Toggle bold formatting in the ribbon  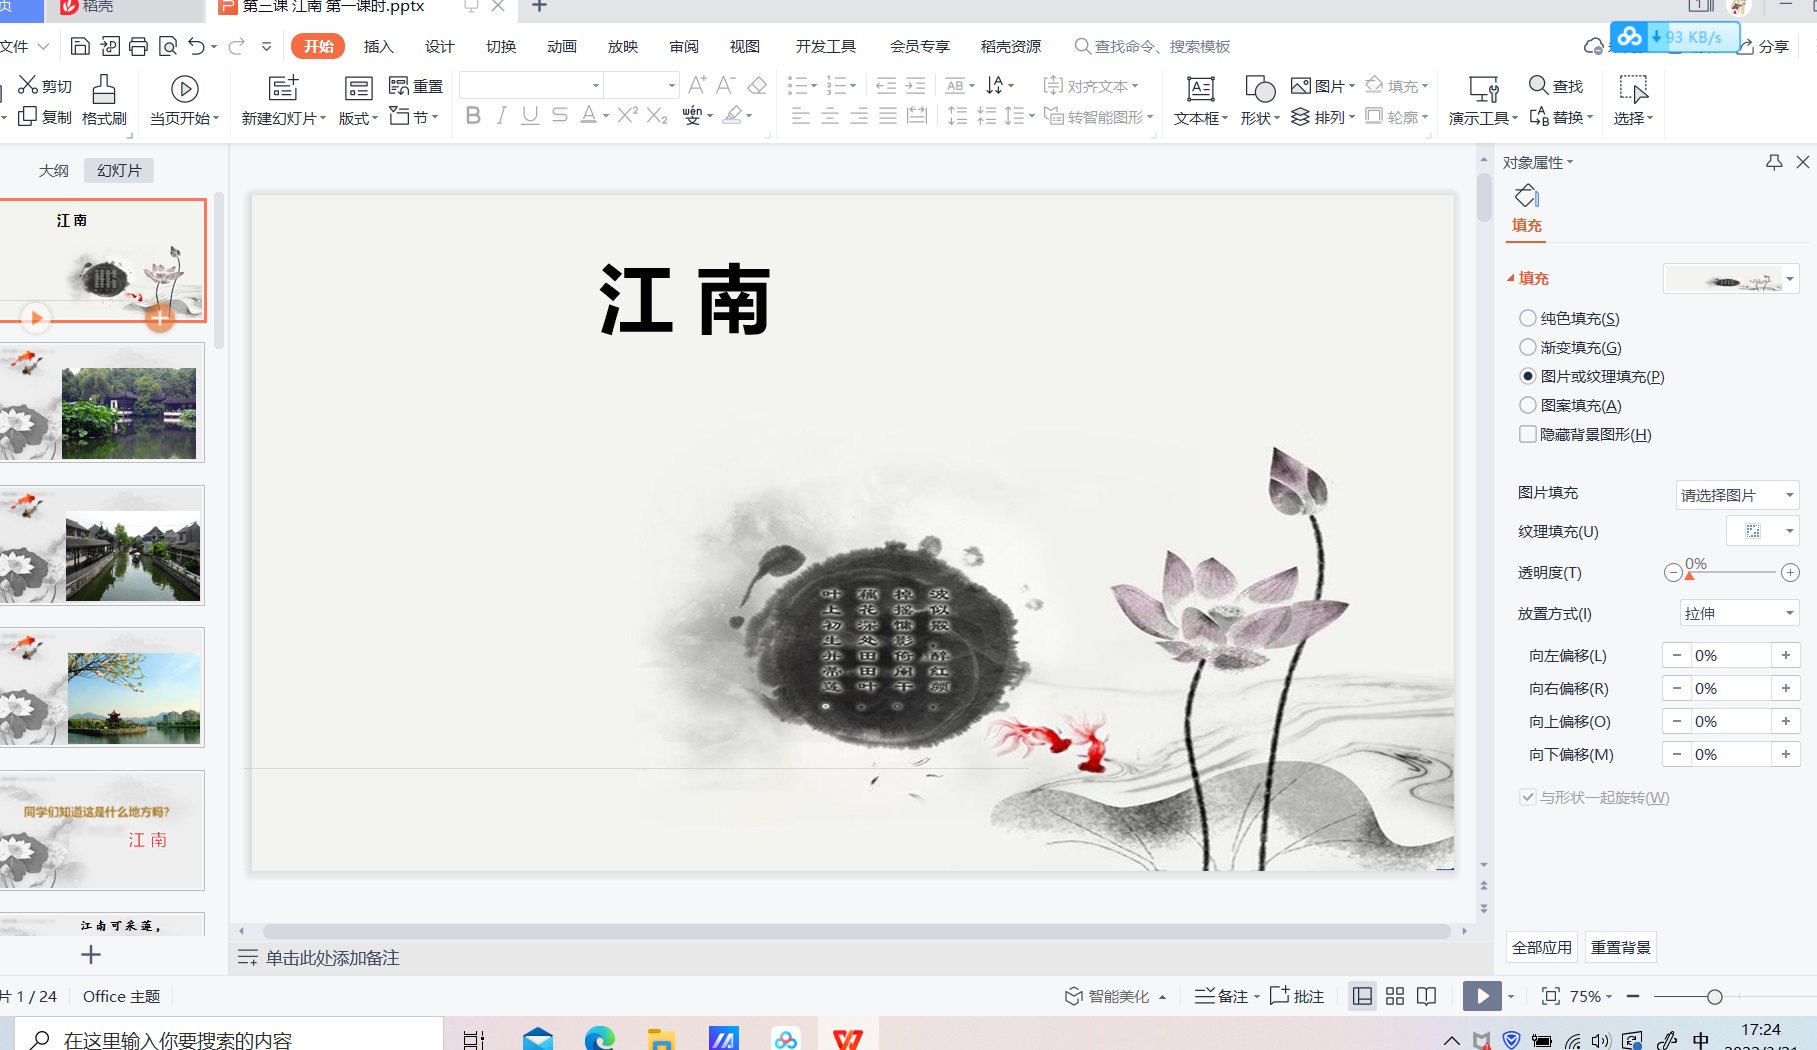[x=473, y=115]
